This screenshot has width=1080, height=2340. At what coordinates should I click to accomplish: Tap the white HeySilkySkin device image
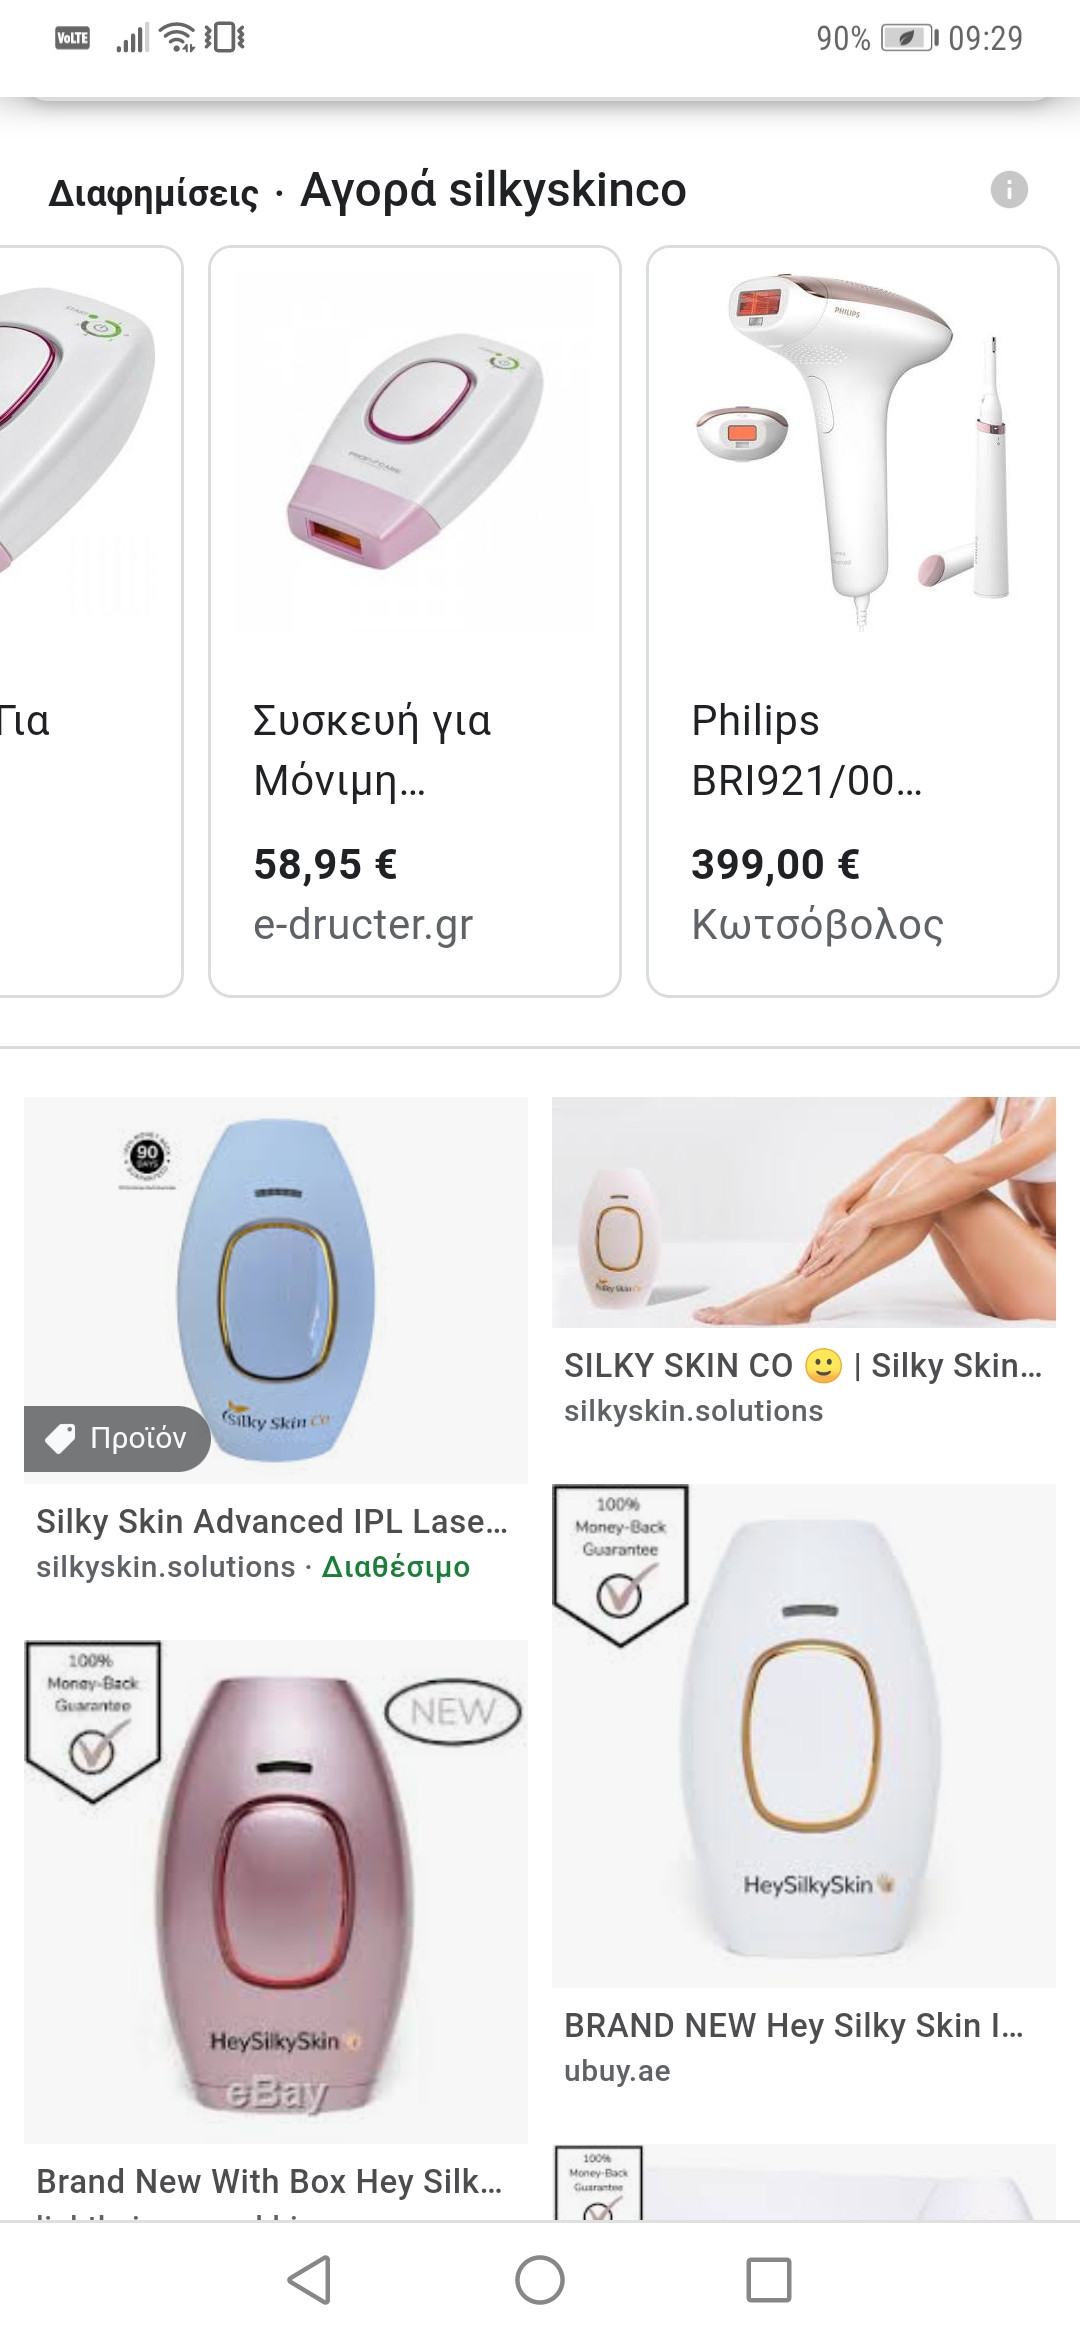804,1735
